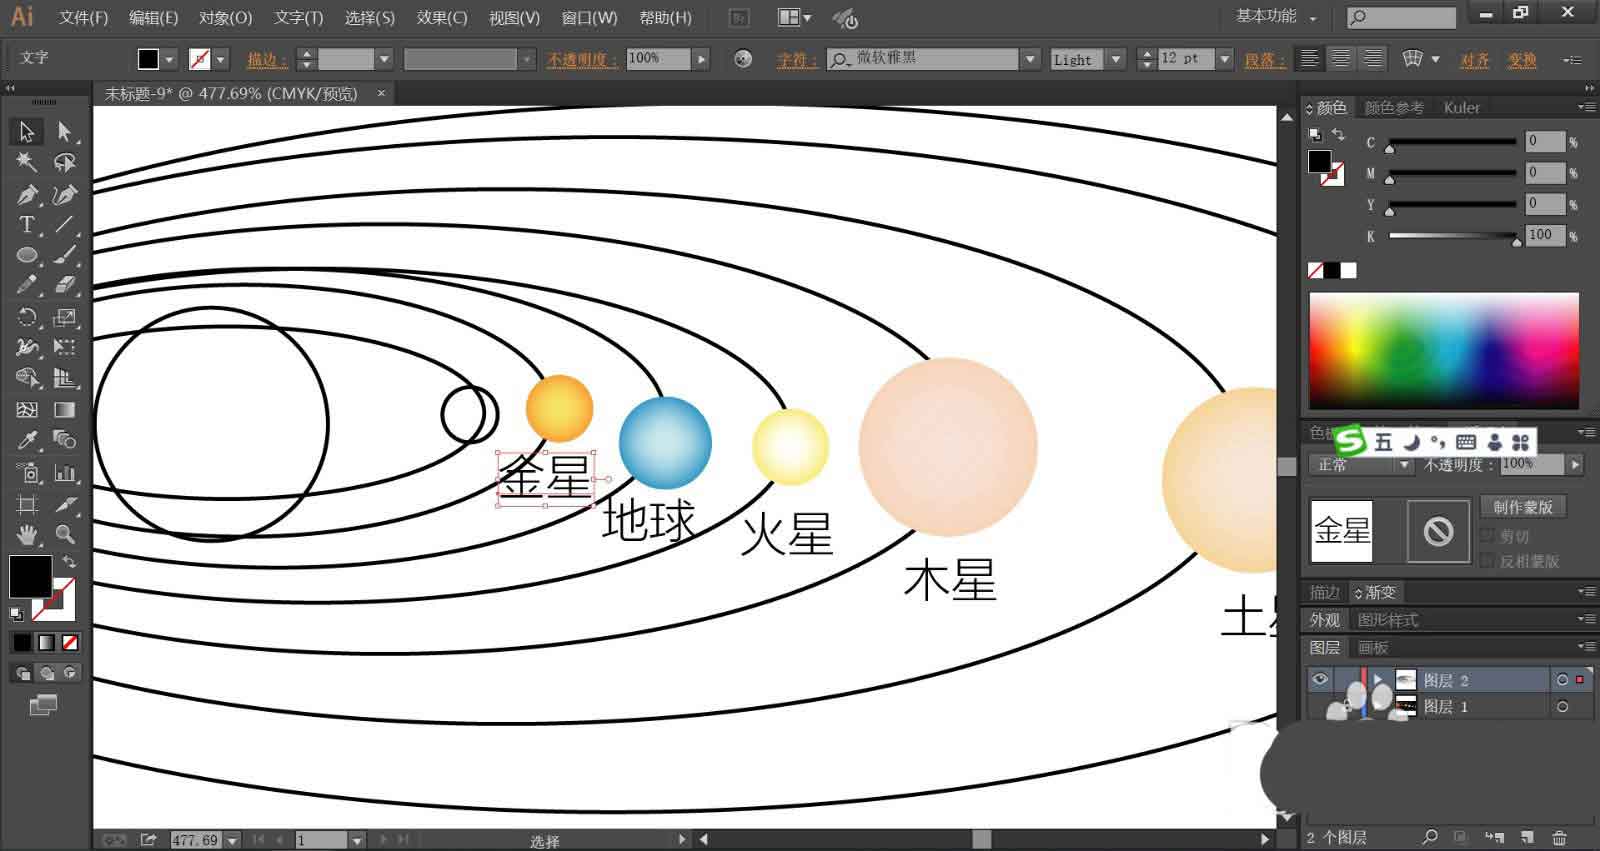The height and width of the screenshot is (851, 1600).
Task: Click the locate object magnifier in Layers panel
Action: coord(1430,837)
